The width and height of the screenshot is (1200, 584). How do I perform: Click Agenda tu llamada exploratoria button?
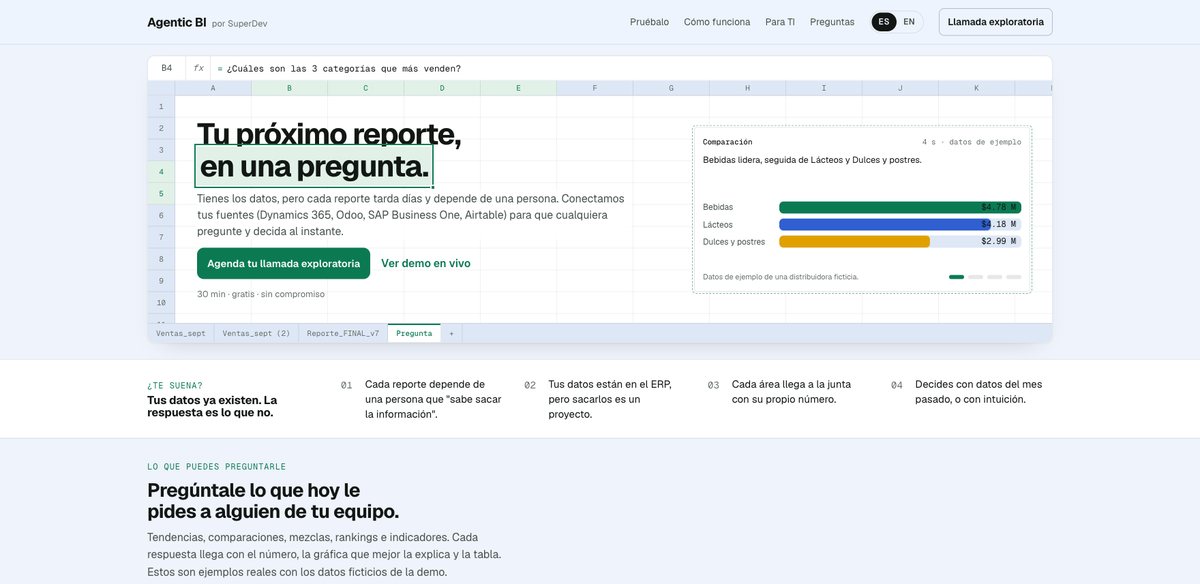(x=283, y=263)
